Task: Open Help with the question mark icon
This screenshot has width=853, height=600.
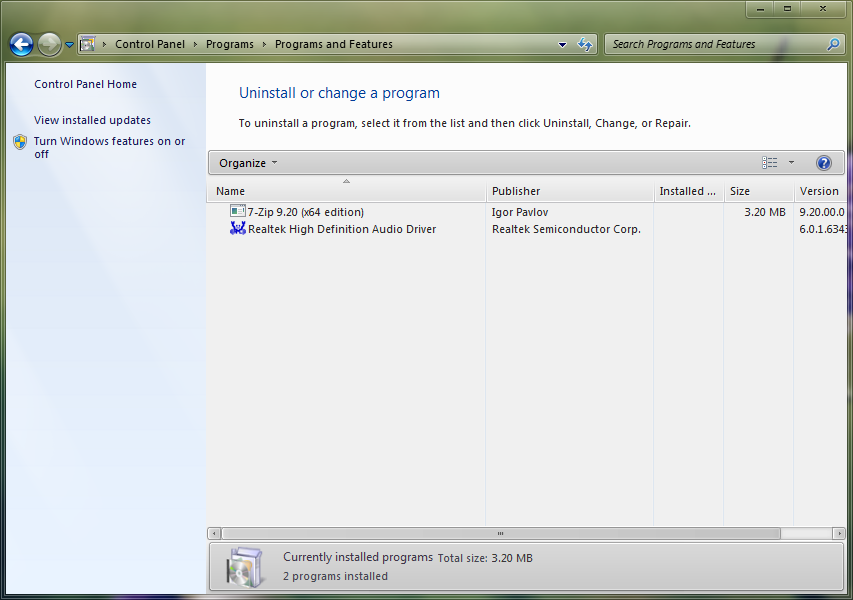Action: click(x=824, y=163)
